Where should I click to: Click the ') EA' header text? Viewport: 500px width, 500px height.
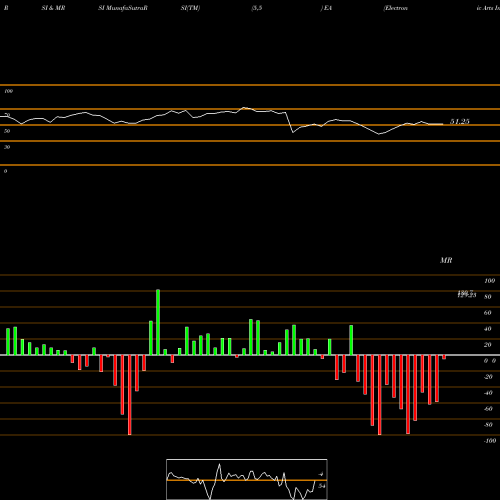[x=326, y=8]
